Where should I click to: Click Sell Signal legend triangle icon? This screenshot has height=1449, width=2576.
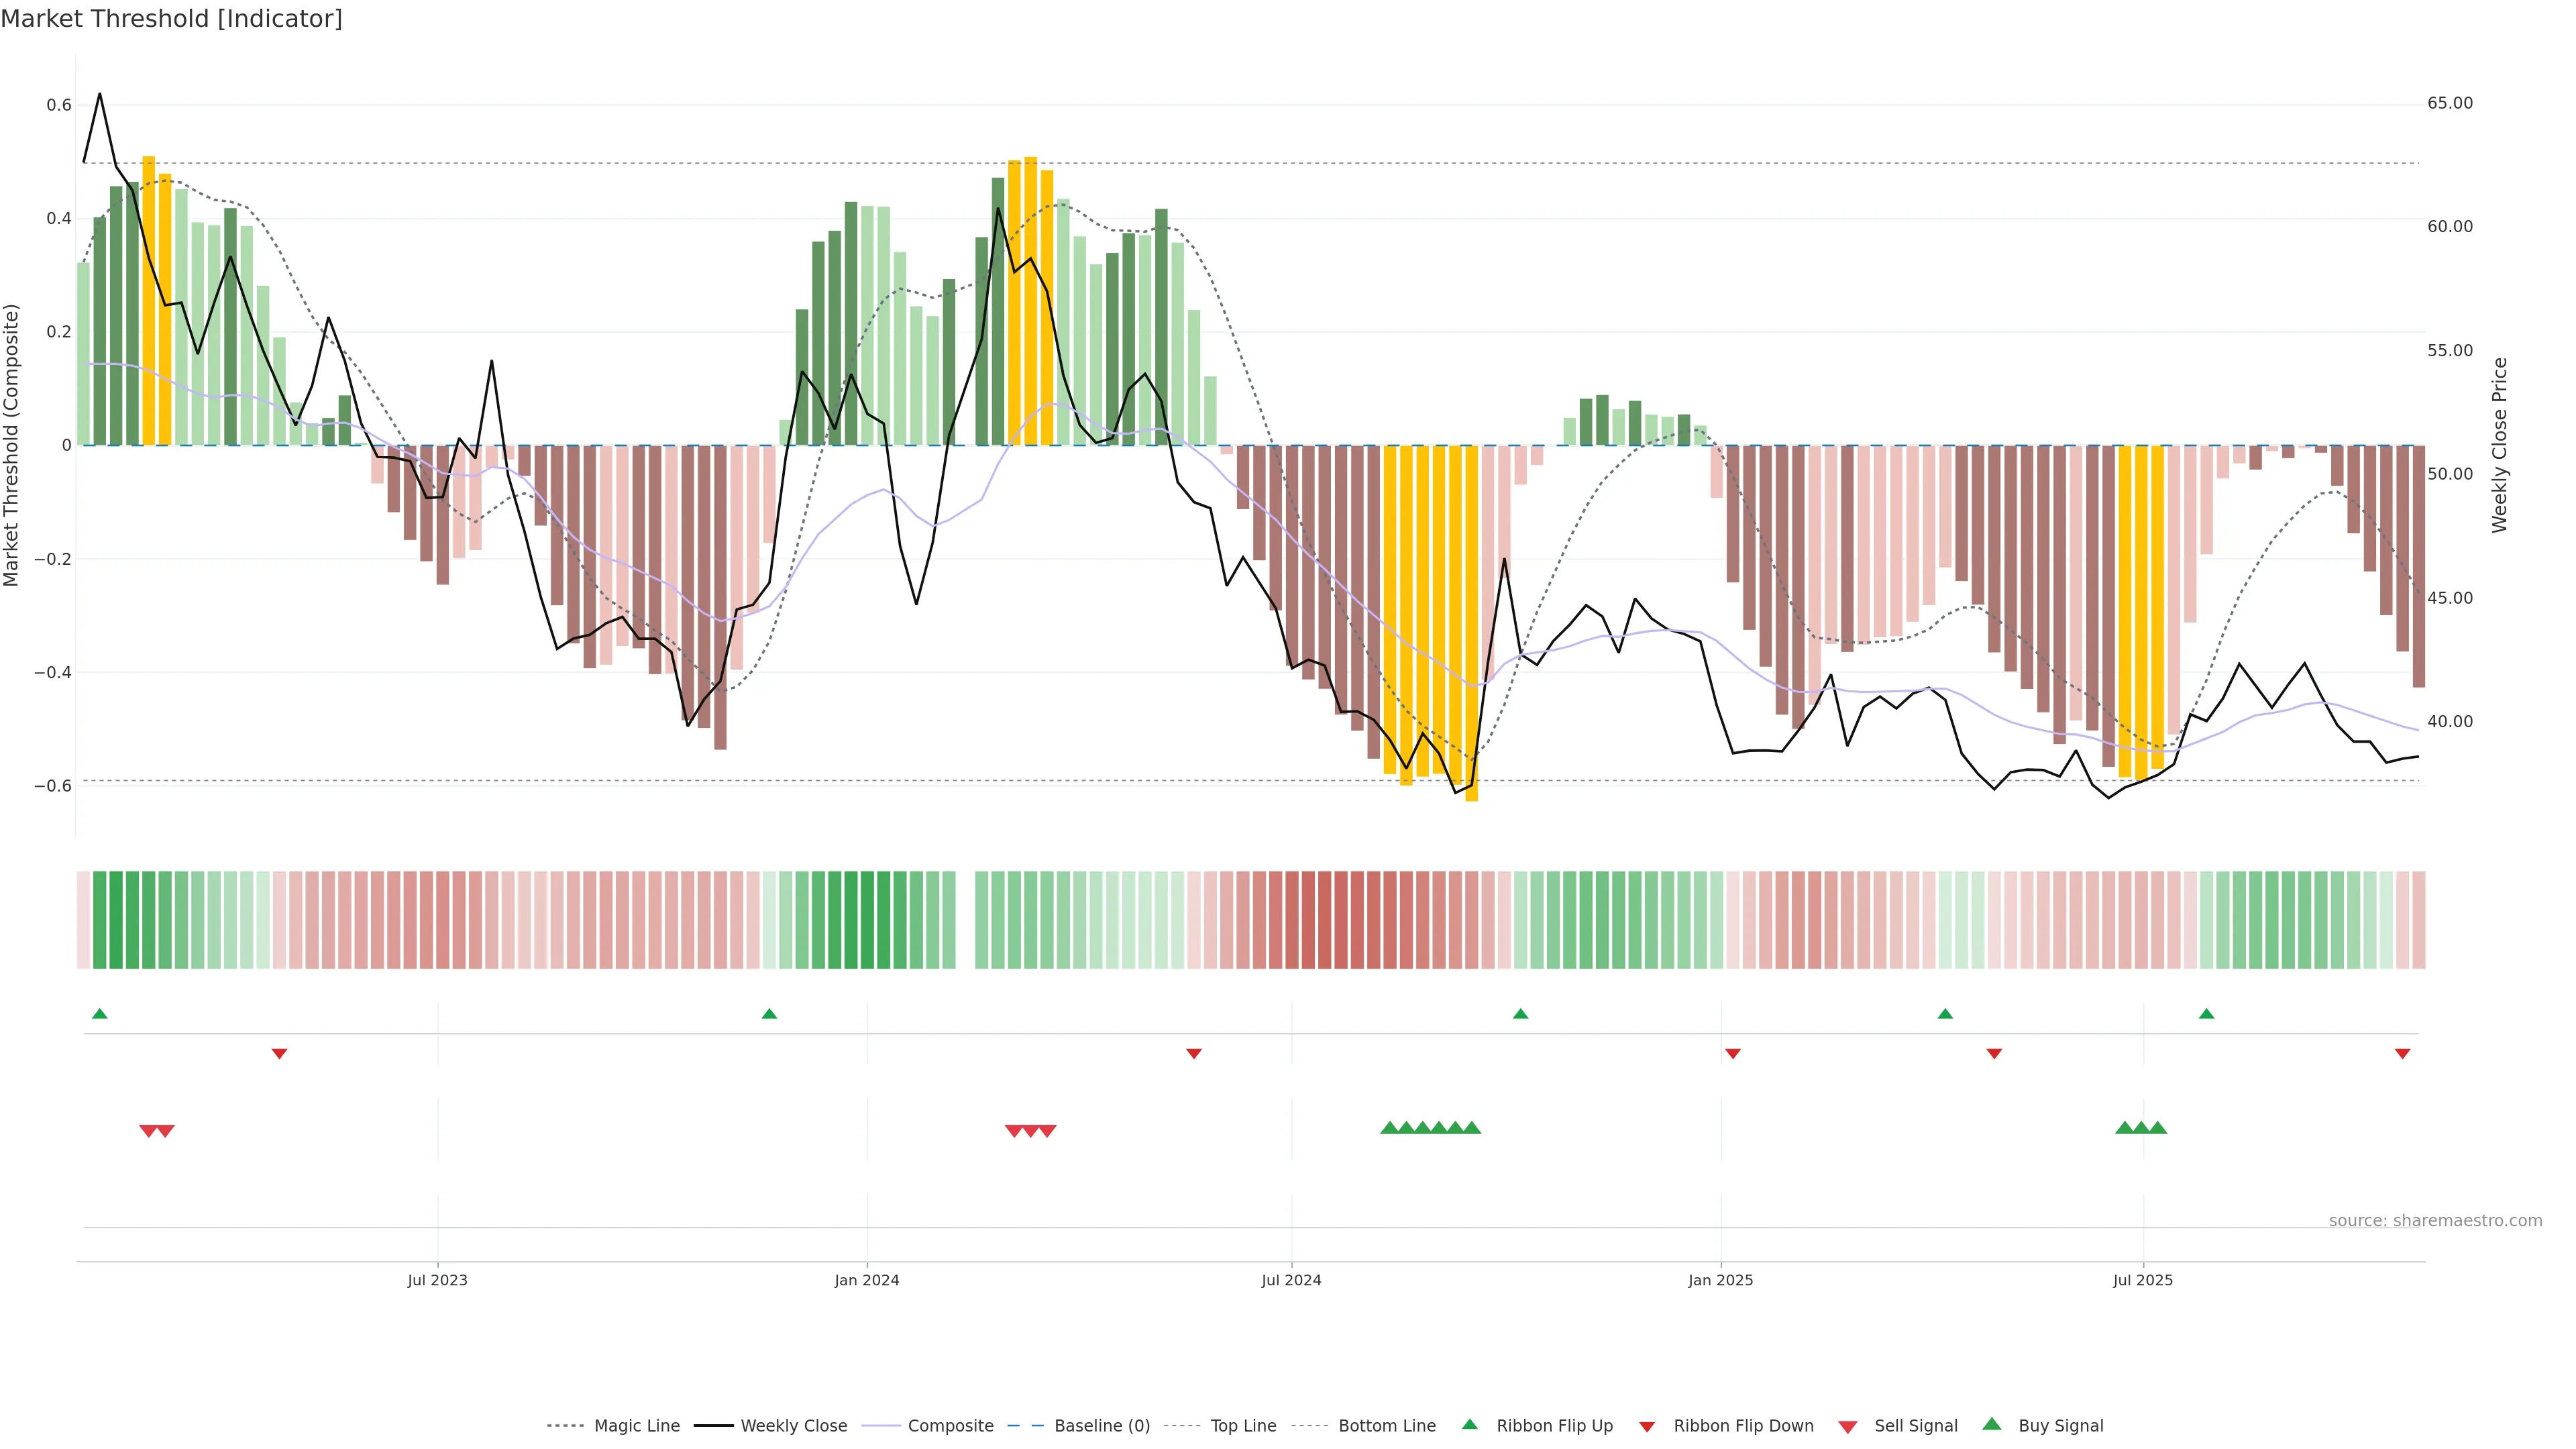(x=1847, y=1427)
